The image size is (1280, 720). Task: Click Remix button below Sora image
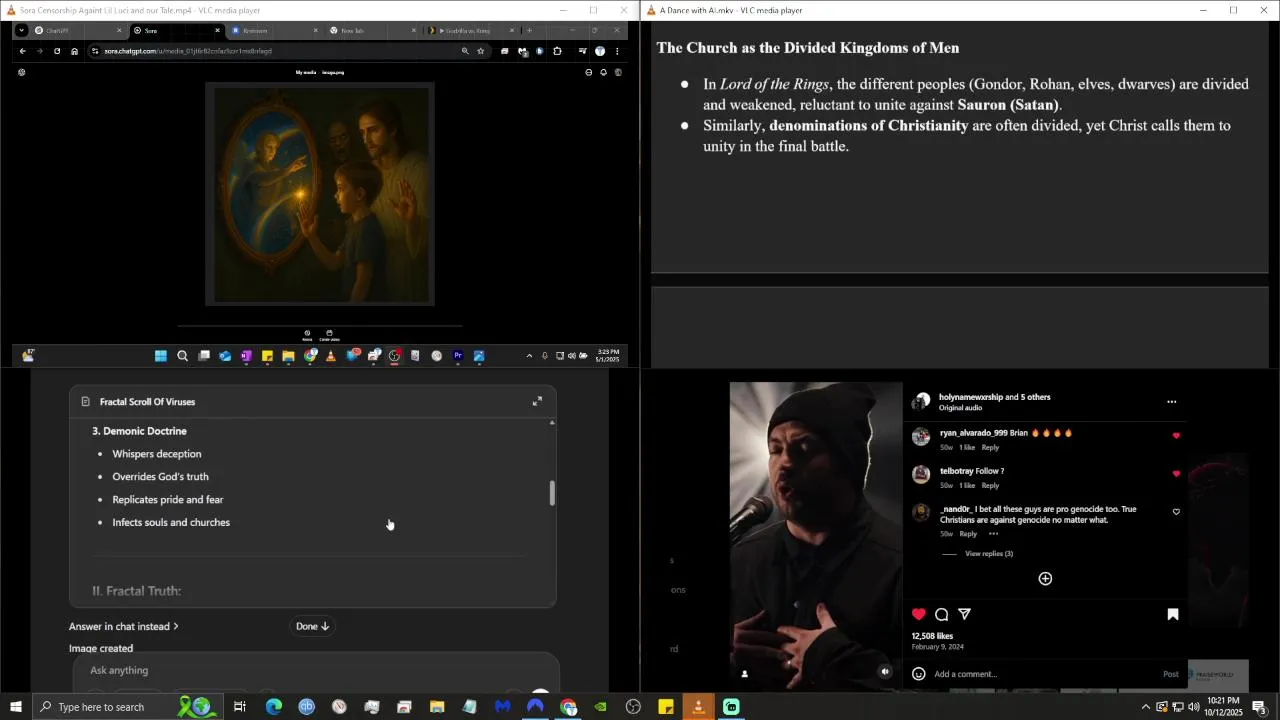[x=307, y=335]
